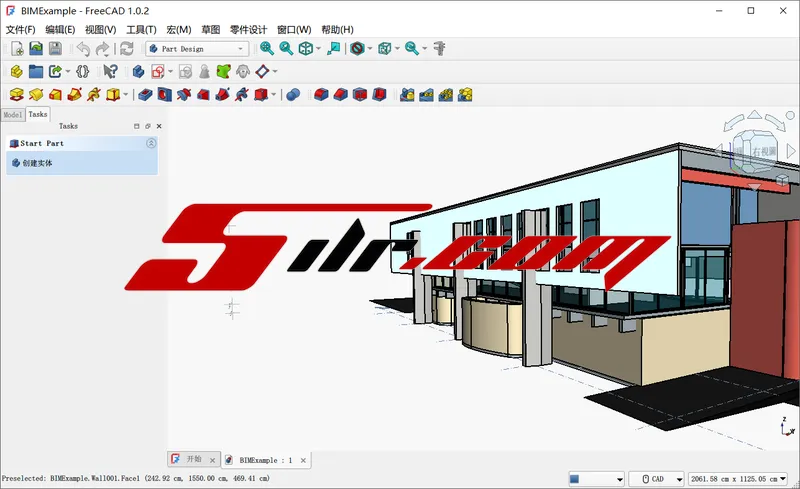800x489 pixels.
Task: Click the blue Create group folder icon
Action: pos(36,71)
